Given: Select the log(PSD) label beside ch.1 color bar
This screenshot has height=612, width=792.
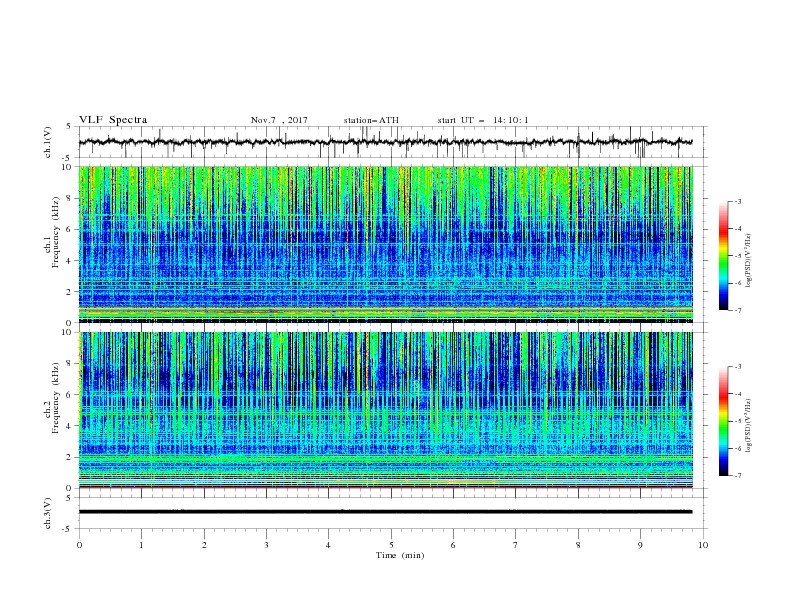Looking at the screenshot, I should pyautogui.click(x=748, y=260).
